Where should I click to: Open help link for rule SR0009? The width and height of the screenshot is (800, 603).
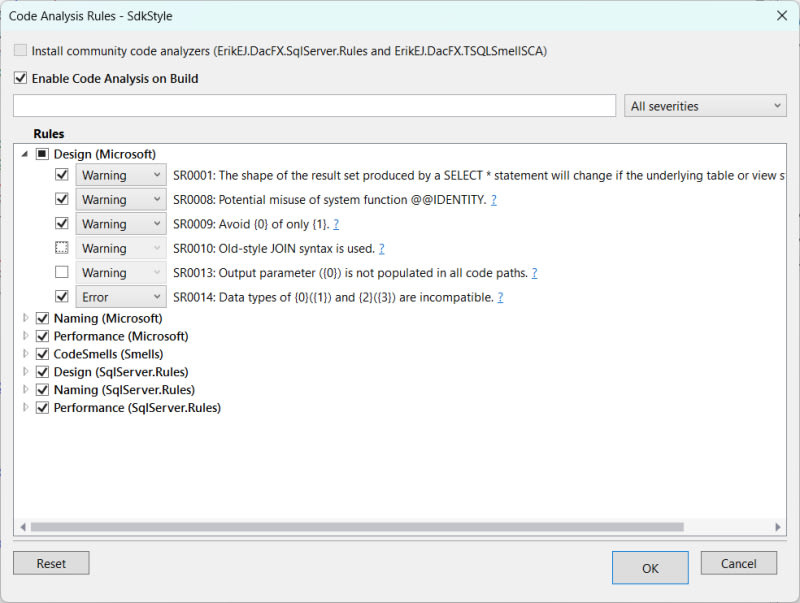pos(336,224)
